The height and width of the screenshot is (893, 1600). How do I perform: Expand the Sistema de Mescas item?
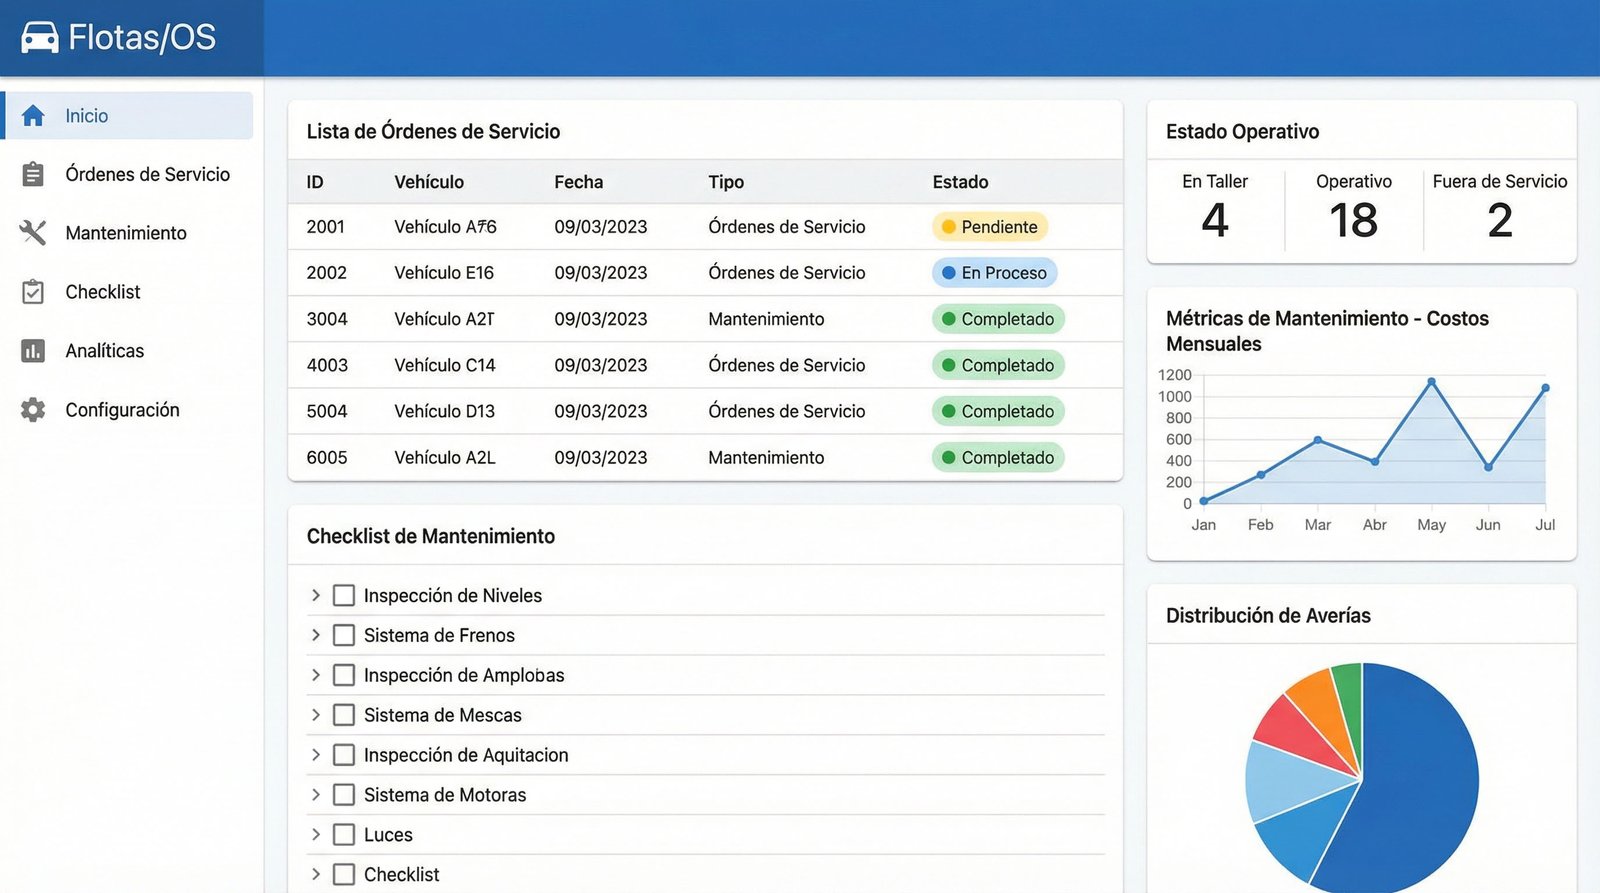(316, 715)
